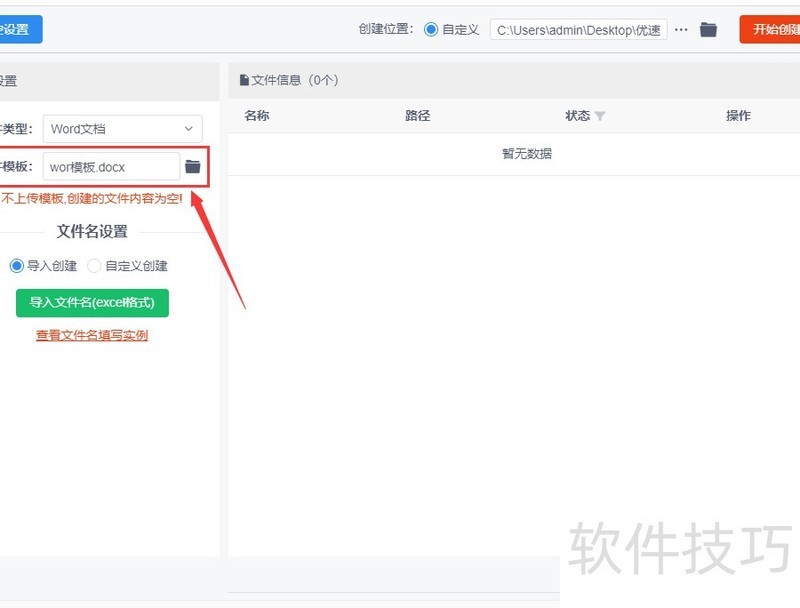Switch to the 自定义创建 radio option

point(94,266)
